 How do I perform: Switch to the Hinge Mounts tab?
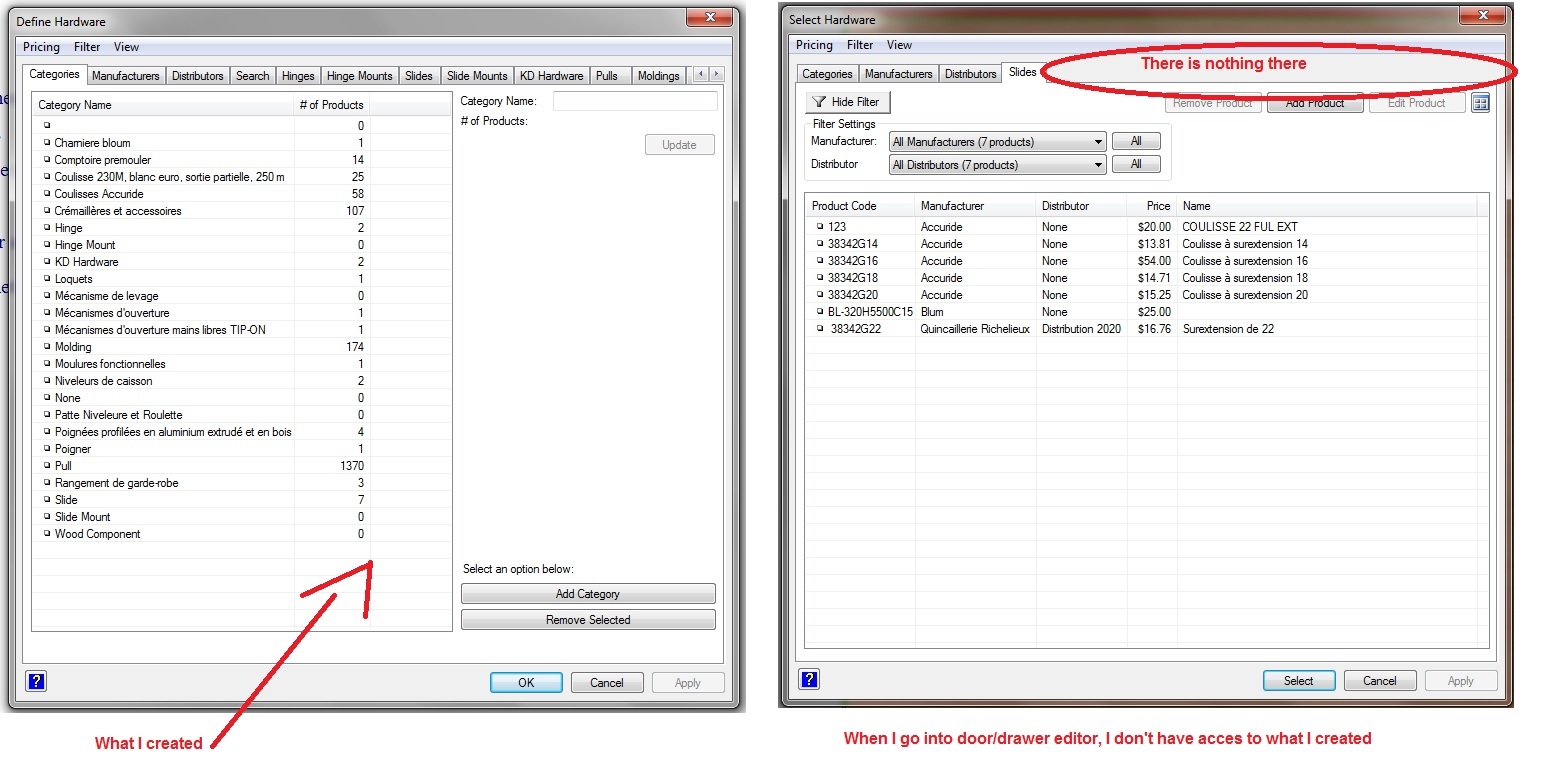click(x=359, y=76)
